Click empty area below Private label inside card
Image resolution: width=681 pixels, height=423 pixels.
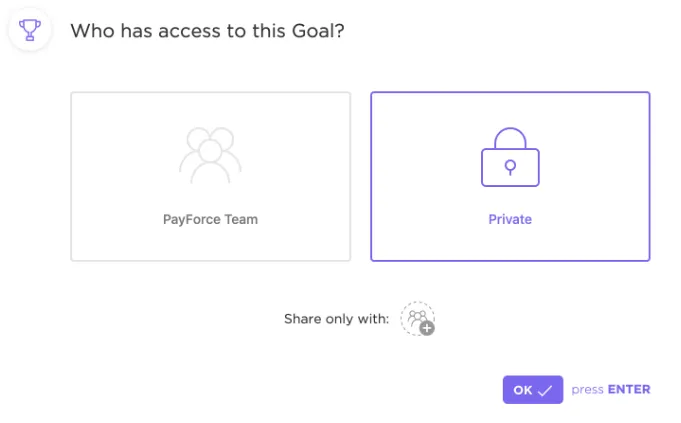click(x=510, y=243)
